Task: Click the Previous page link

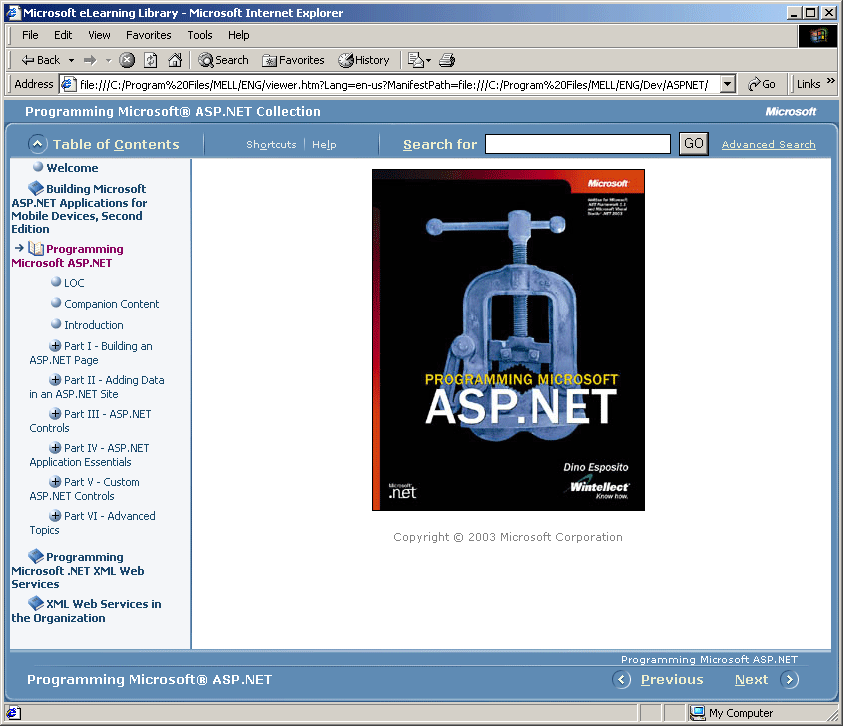Action: (x=672, y=680)
